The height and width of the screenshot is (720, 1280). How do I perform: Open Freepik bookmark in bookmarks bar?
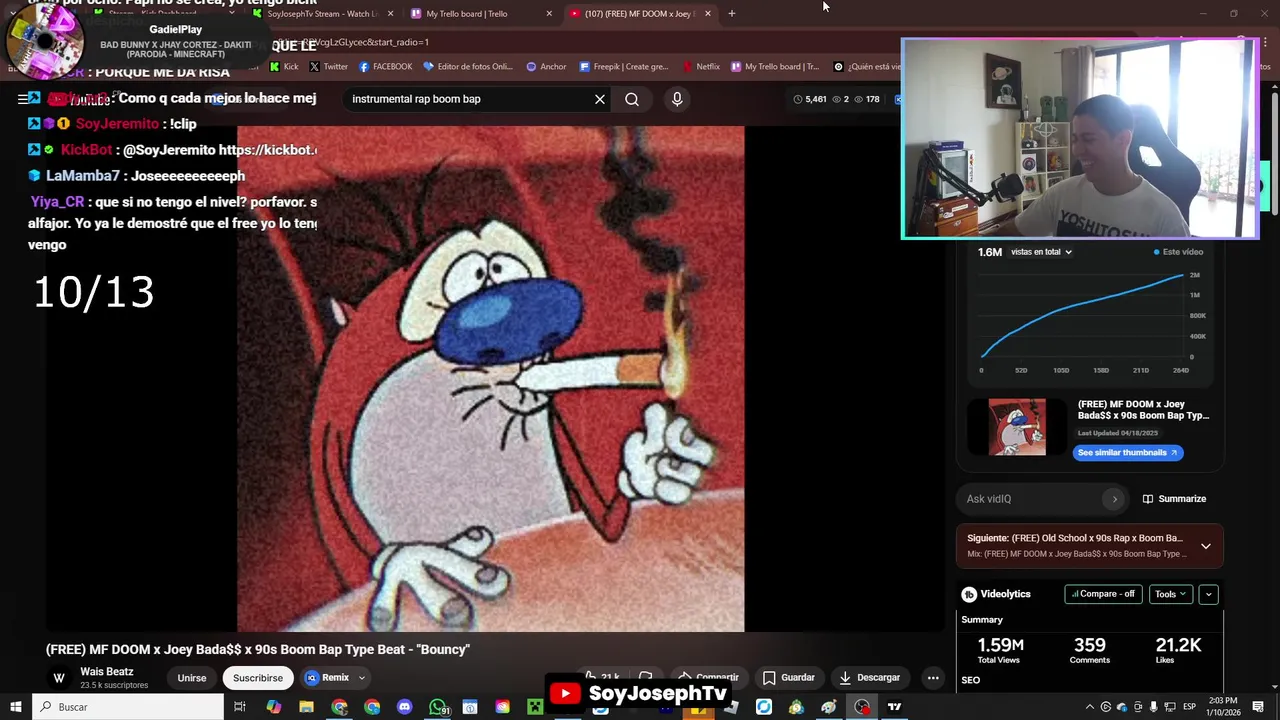pos(624,67)
